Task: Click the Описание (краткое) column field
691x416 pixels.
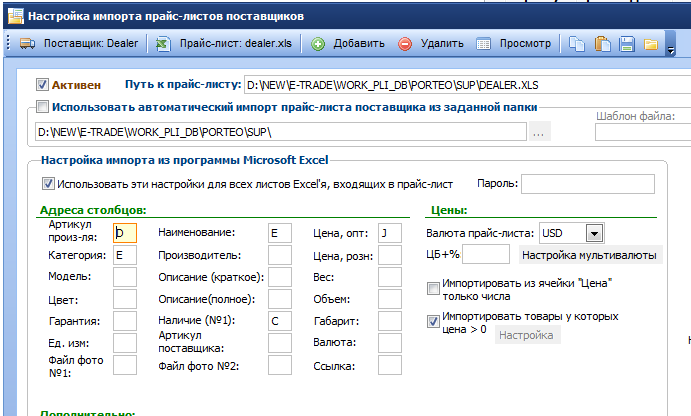Action: [280, 277]
